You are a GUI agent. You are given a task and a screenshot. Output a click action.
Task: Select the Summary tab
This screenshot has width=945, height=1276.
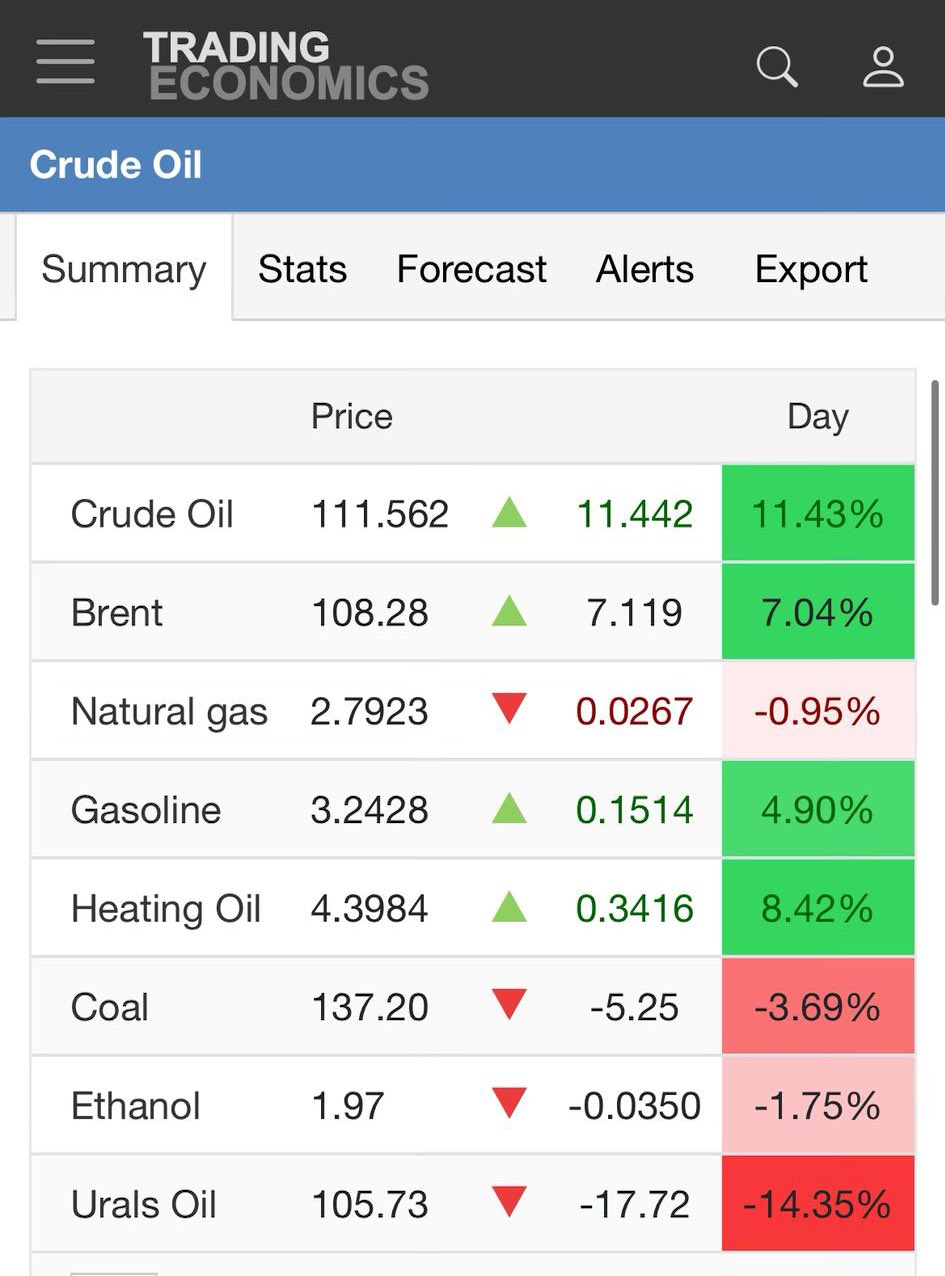(124, 269)
